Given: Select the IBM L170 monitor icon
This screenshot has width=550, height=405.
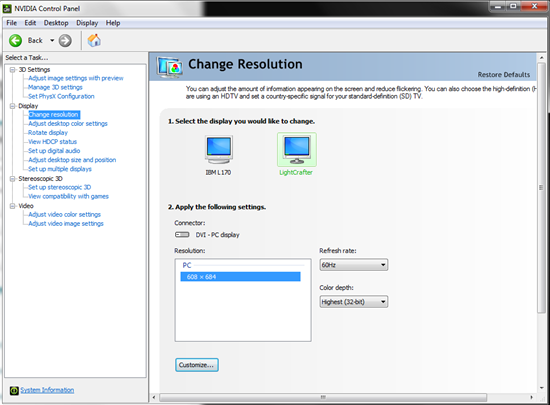Looking at the screenshot, I should [x=219, y=150].
